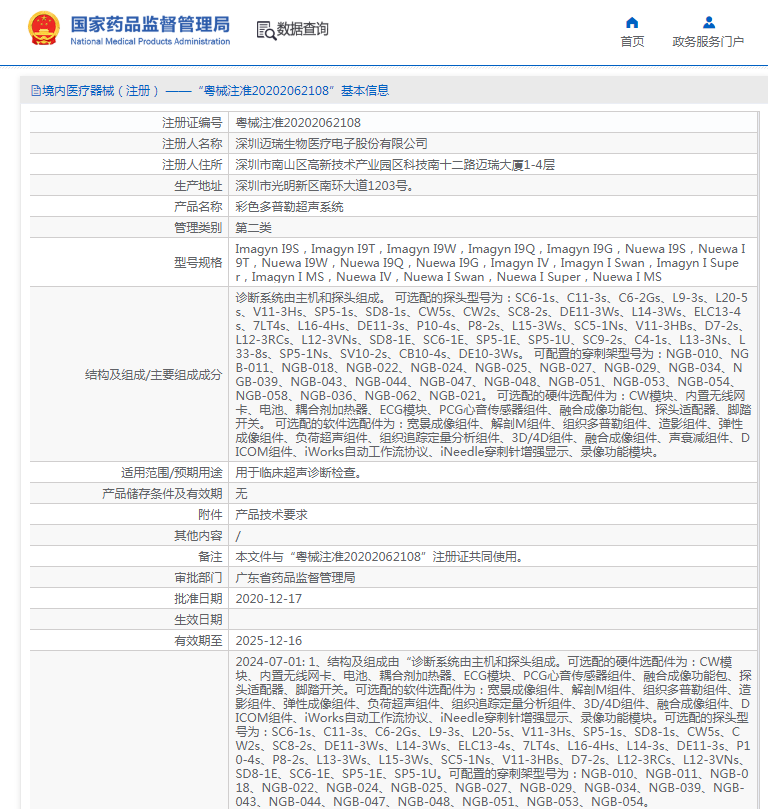The width and height of the screenshot is (768, 809).
Task: Open the 政务服务门户 text link
Action: point(708,42)
